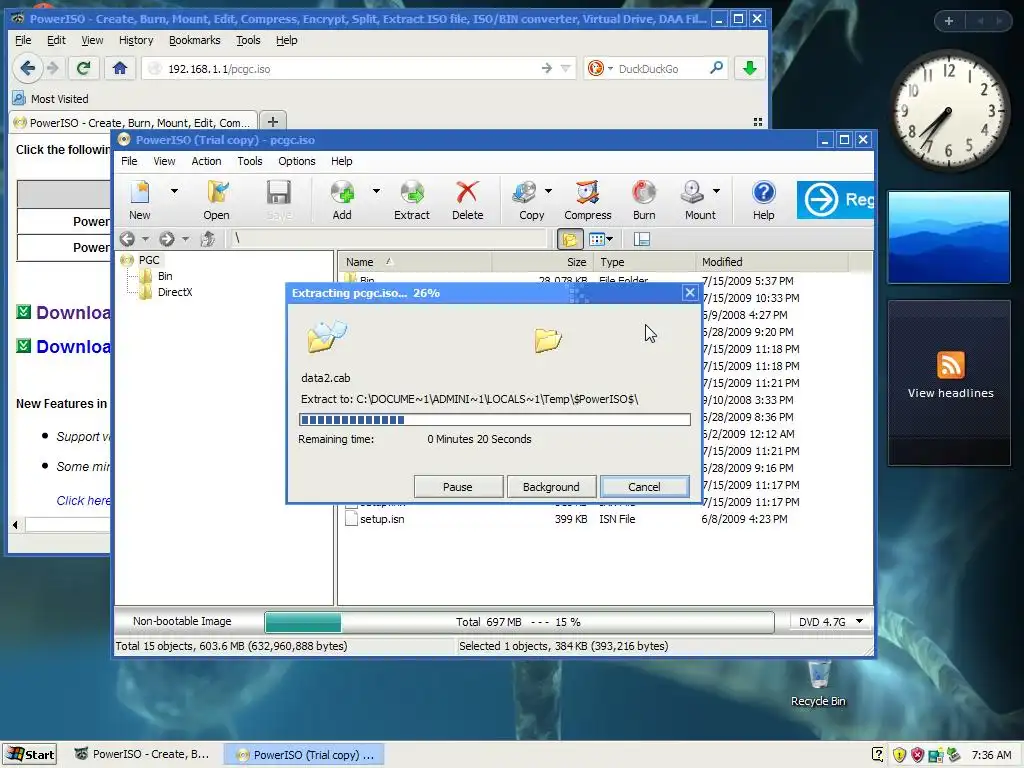
Task: Expand the Mount button dropdown arrow
Action: [716, 191]
